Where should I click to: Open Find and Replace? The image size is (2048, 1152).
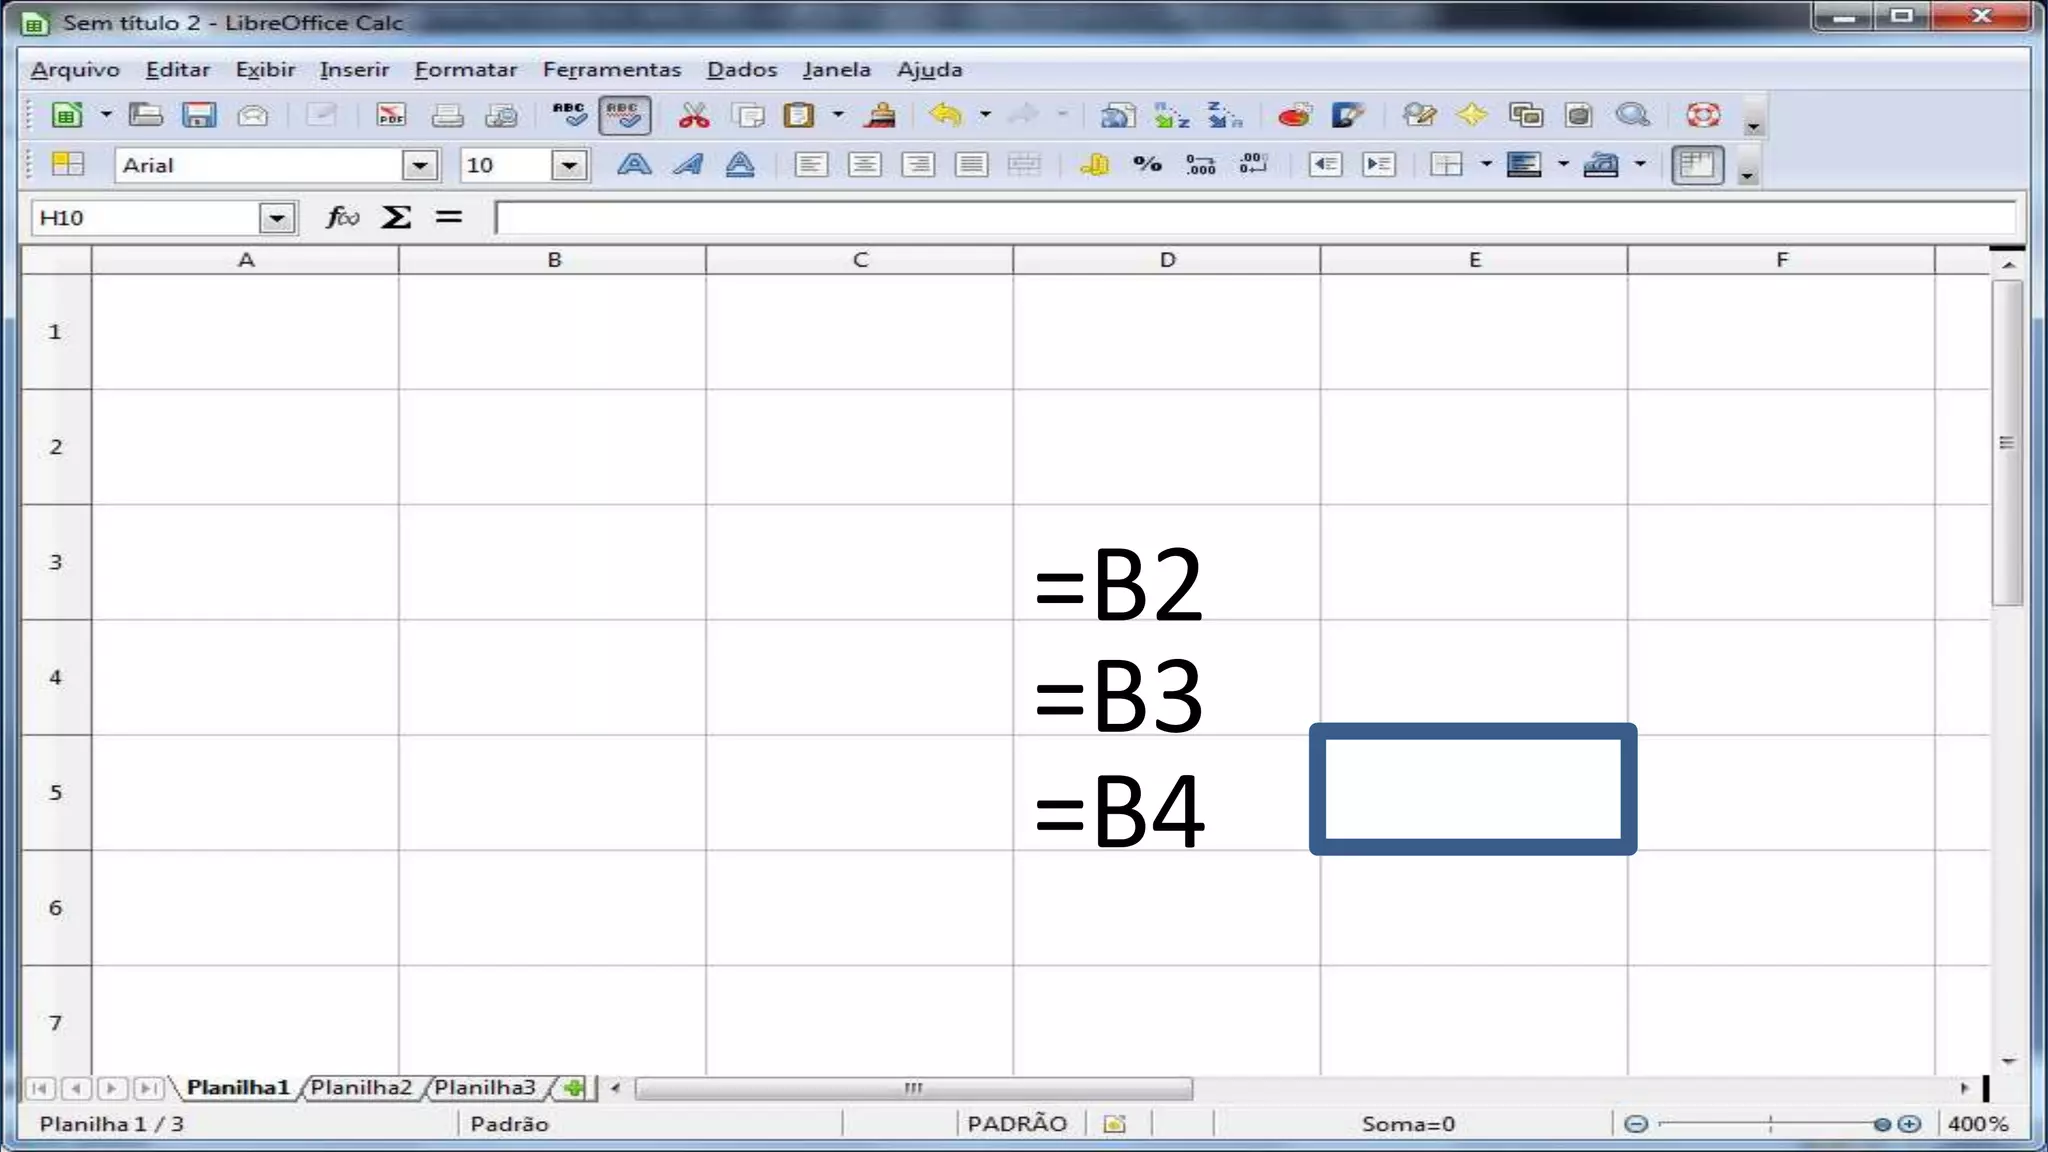(1418, 115)
